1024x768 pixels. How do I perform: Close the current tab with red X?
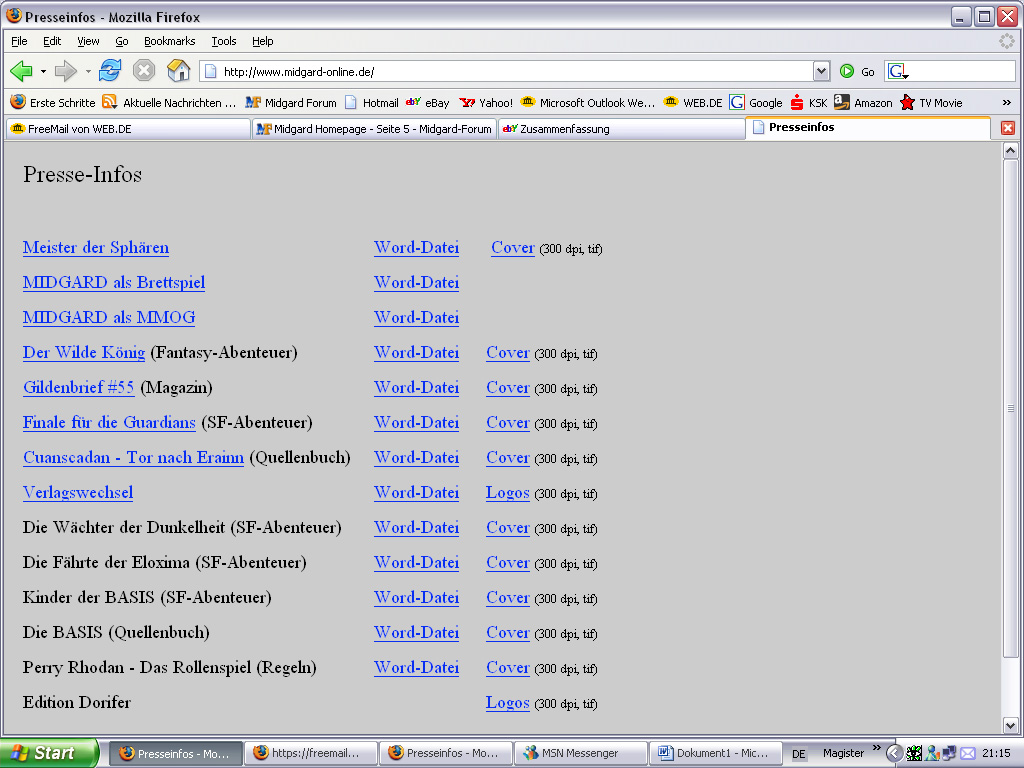(x=1008, y=128)
